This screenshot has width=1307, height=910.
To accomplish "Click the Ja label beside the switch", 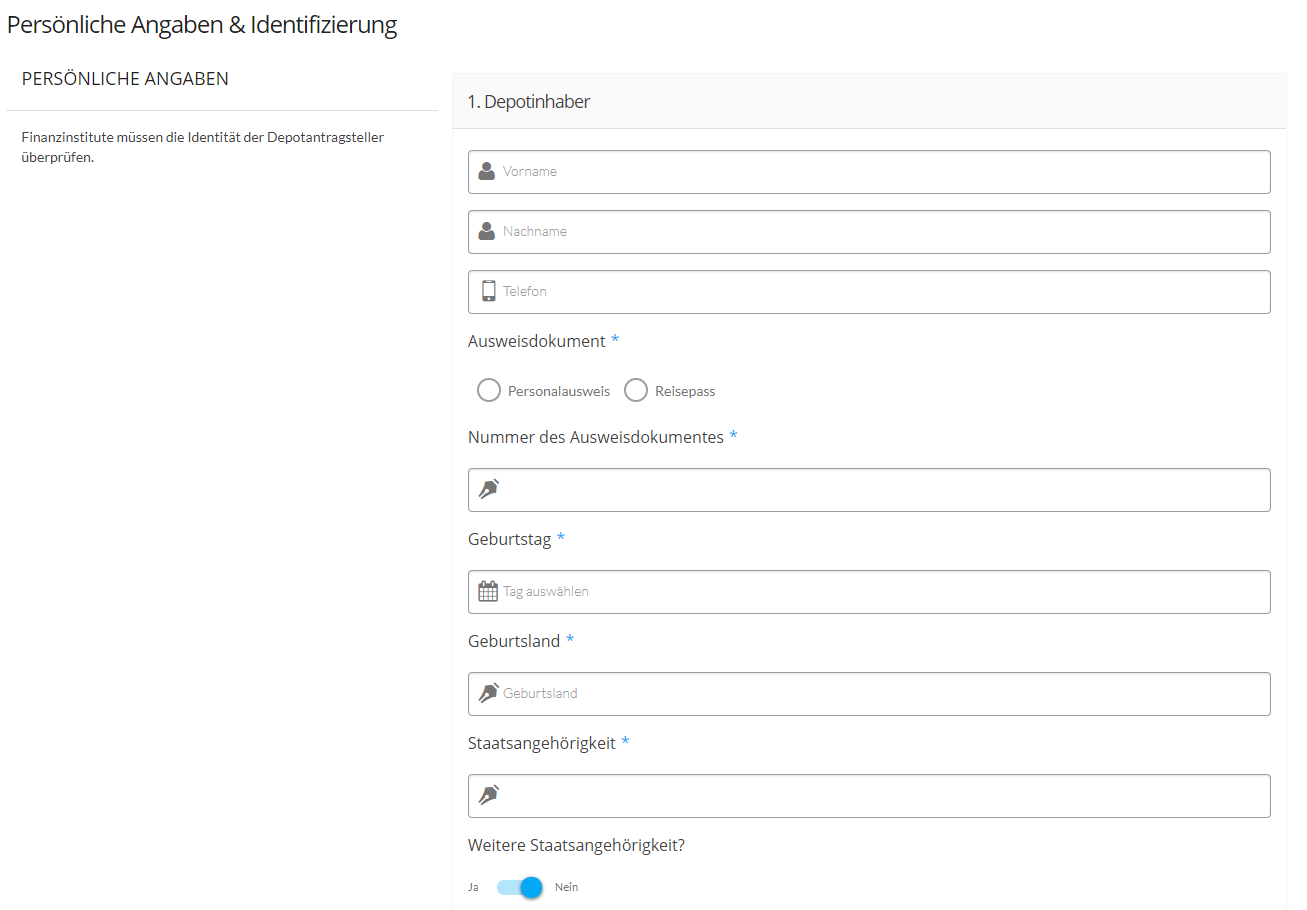I will (473, 887).
